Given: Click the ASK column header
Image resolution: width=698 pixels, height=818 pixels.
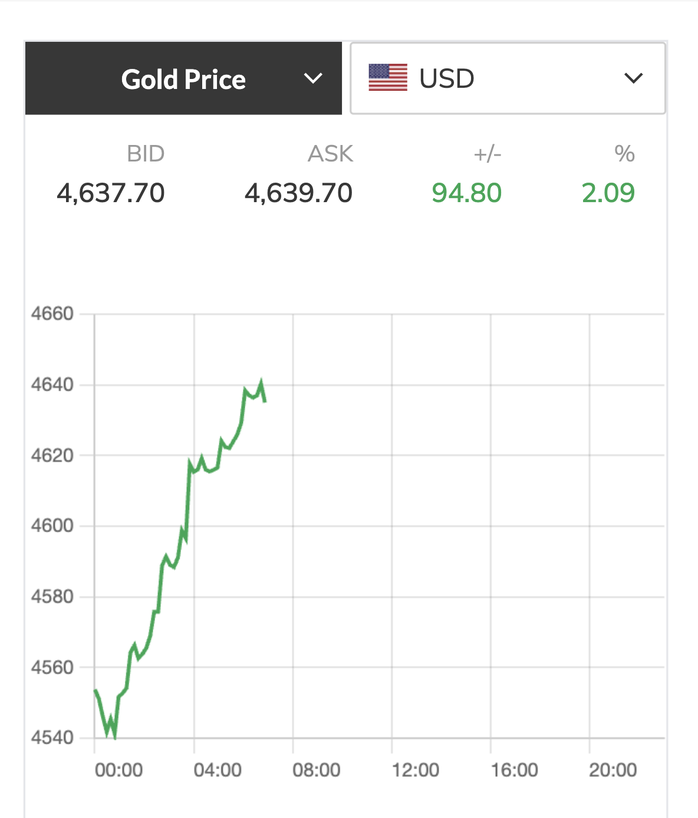Looking at the screenshot, I should coord(330,154).
